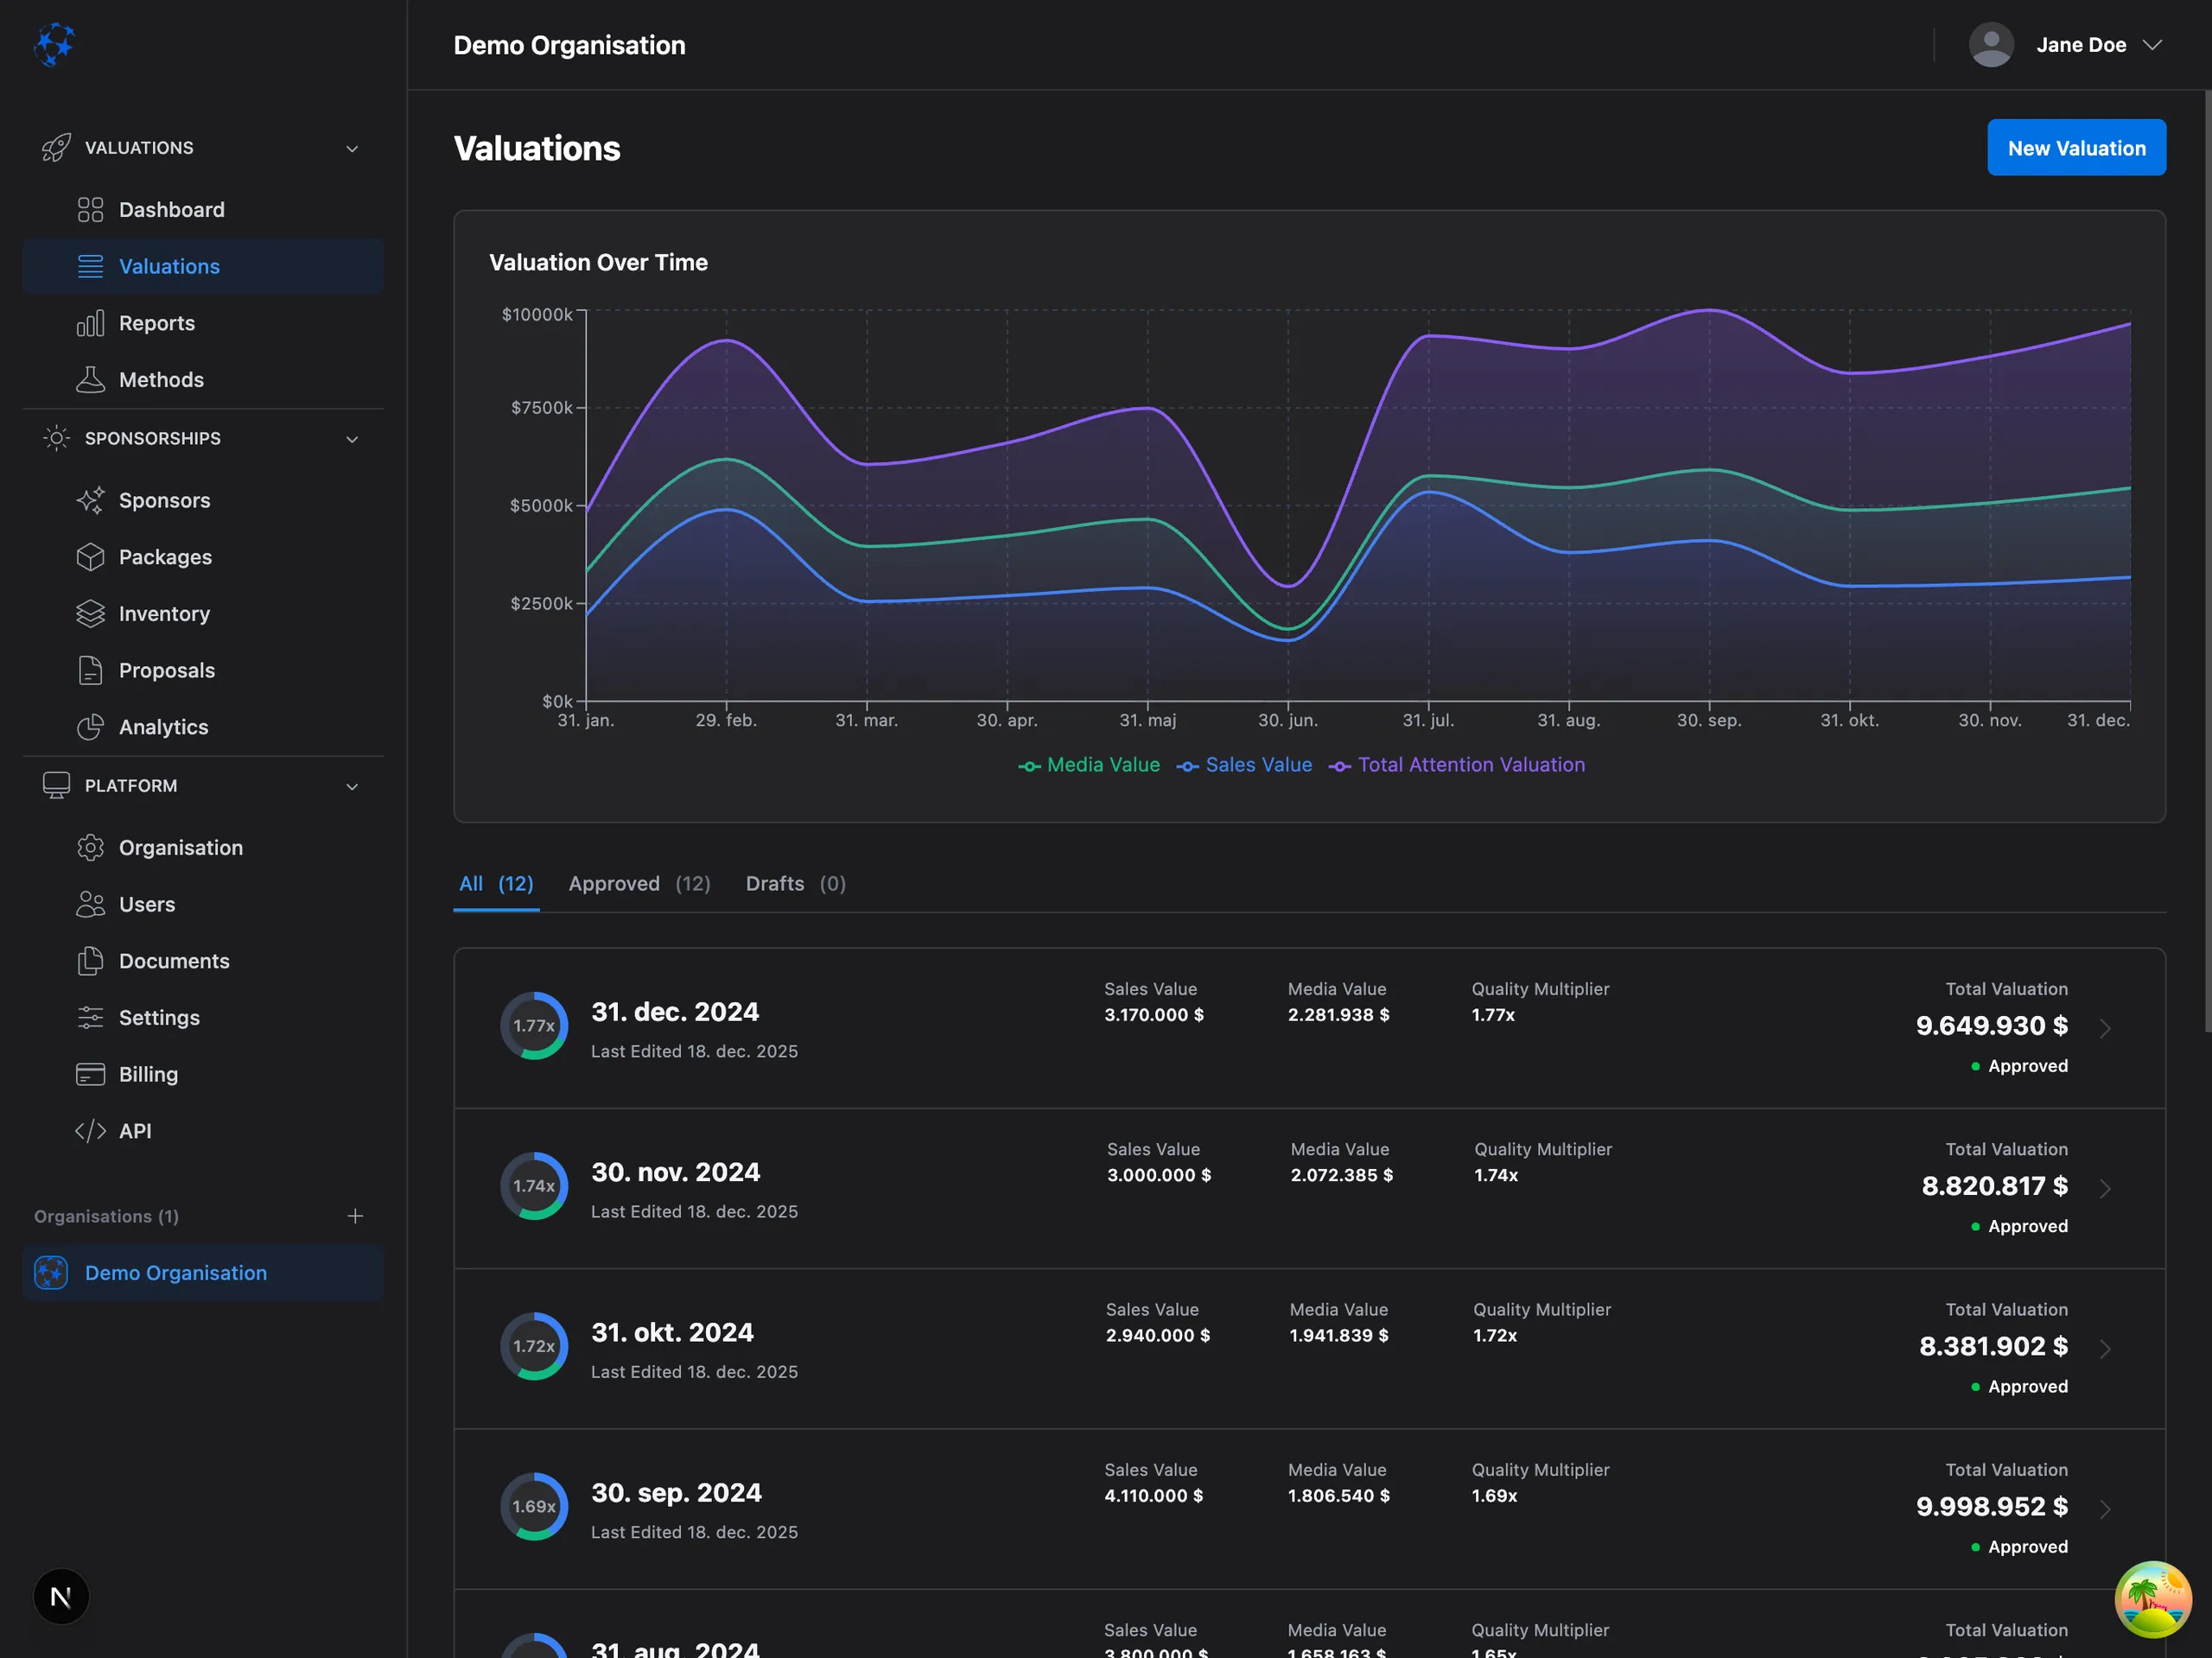Switch to the All (12) tab
The width and height of the screenshot is (2212, 1658).
pos(496,884)
